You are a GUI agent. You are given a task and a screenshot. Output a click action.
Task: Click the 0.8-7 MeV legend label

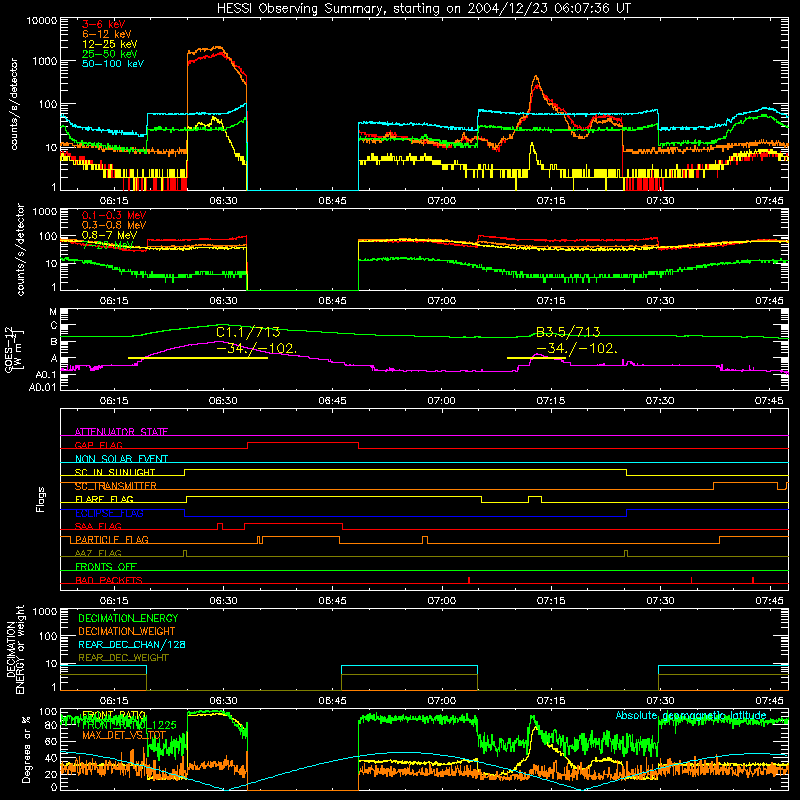click(109, 235)
